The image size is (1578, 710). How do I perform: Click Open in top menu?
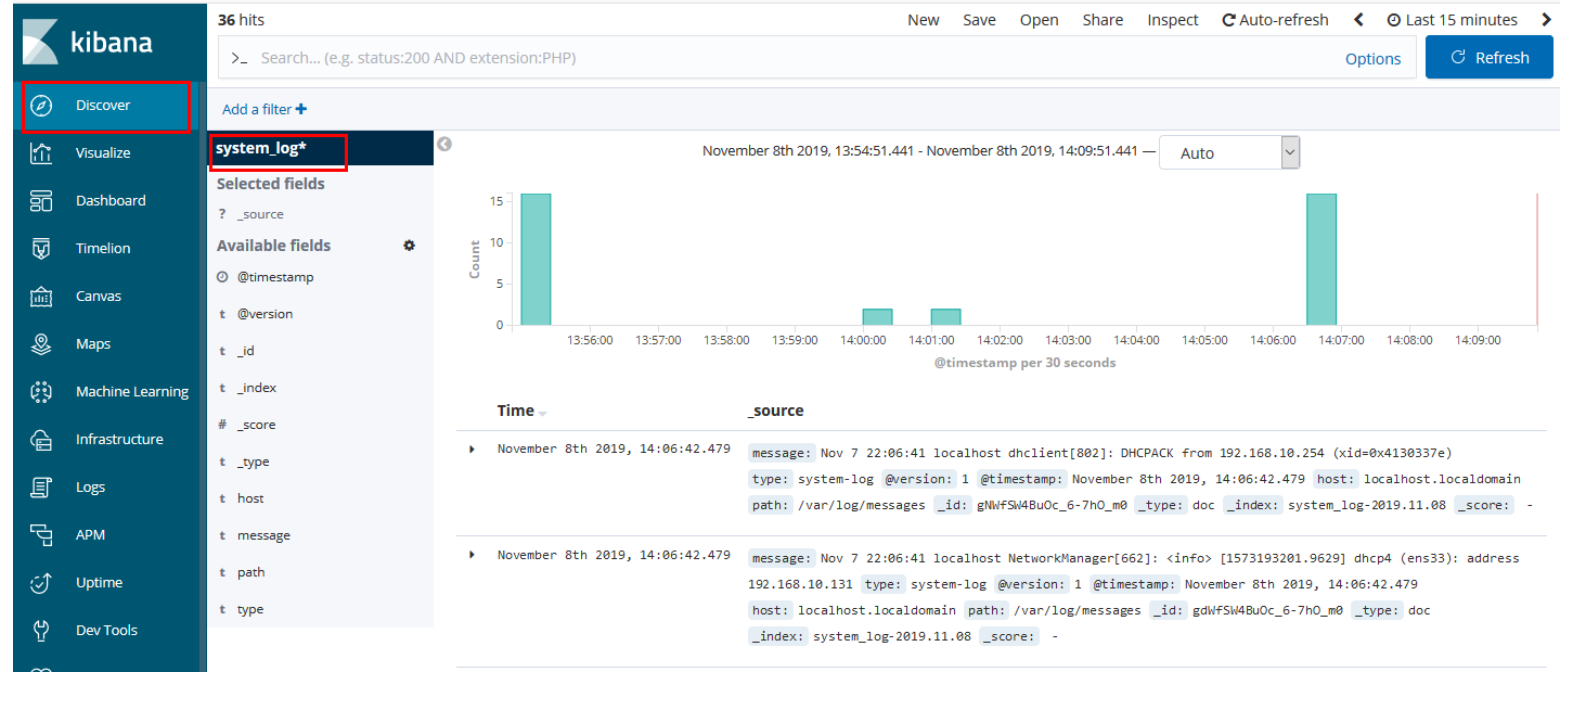click(1039, 19)
